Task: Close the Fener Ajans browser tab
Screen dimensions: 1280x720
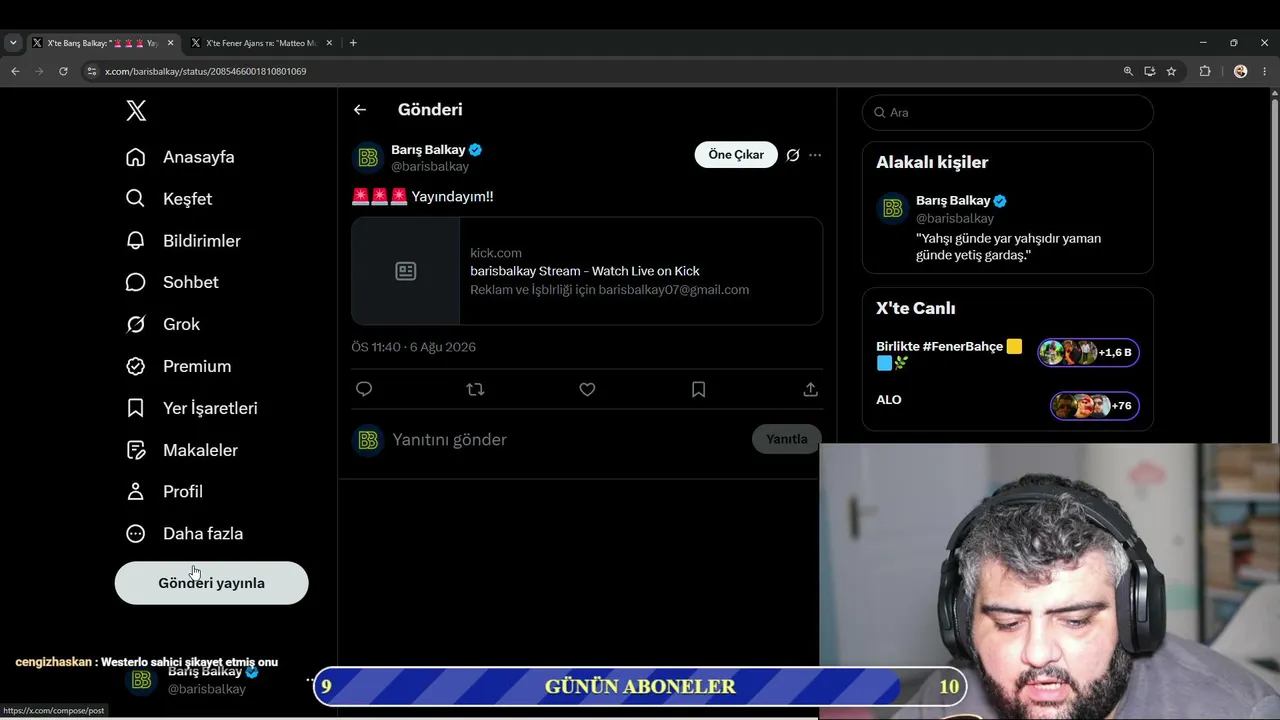Action: pos(329,43)
